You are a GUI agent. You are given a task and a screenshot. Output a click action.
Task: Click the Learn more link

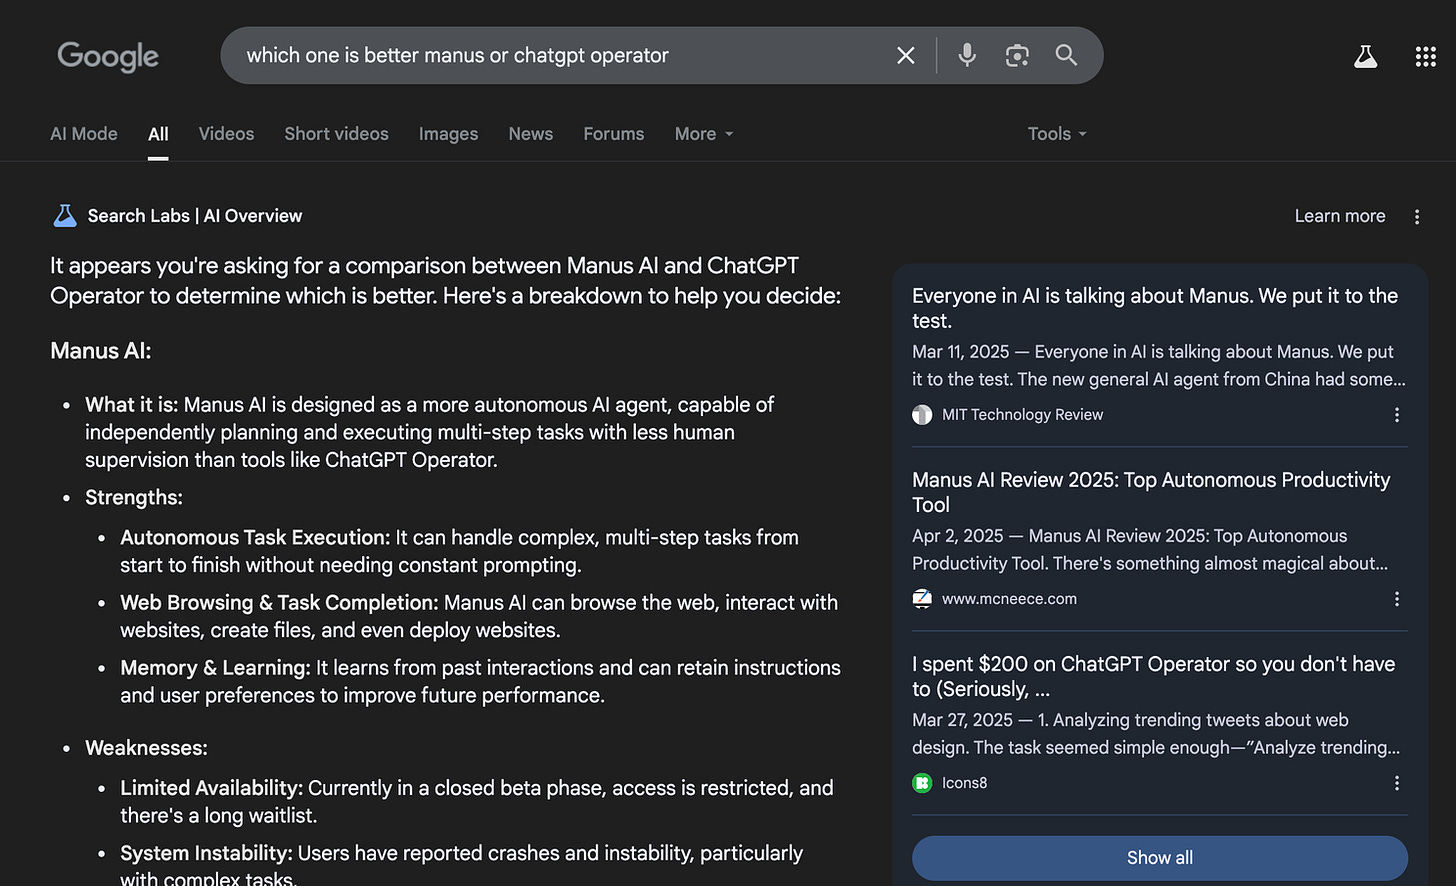pyautogui.click(x=1340, y=216)
